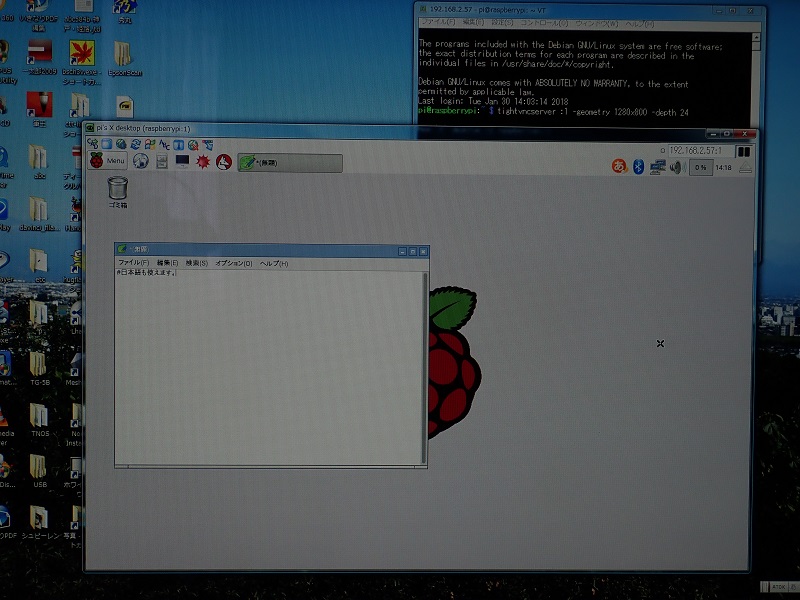
Task: Open ファイル(F) menu in the text editor
Action: coord(134,262)
